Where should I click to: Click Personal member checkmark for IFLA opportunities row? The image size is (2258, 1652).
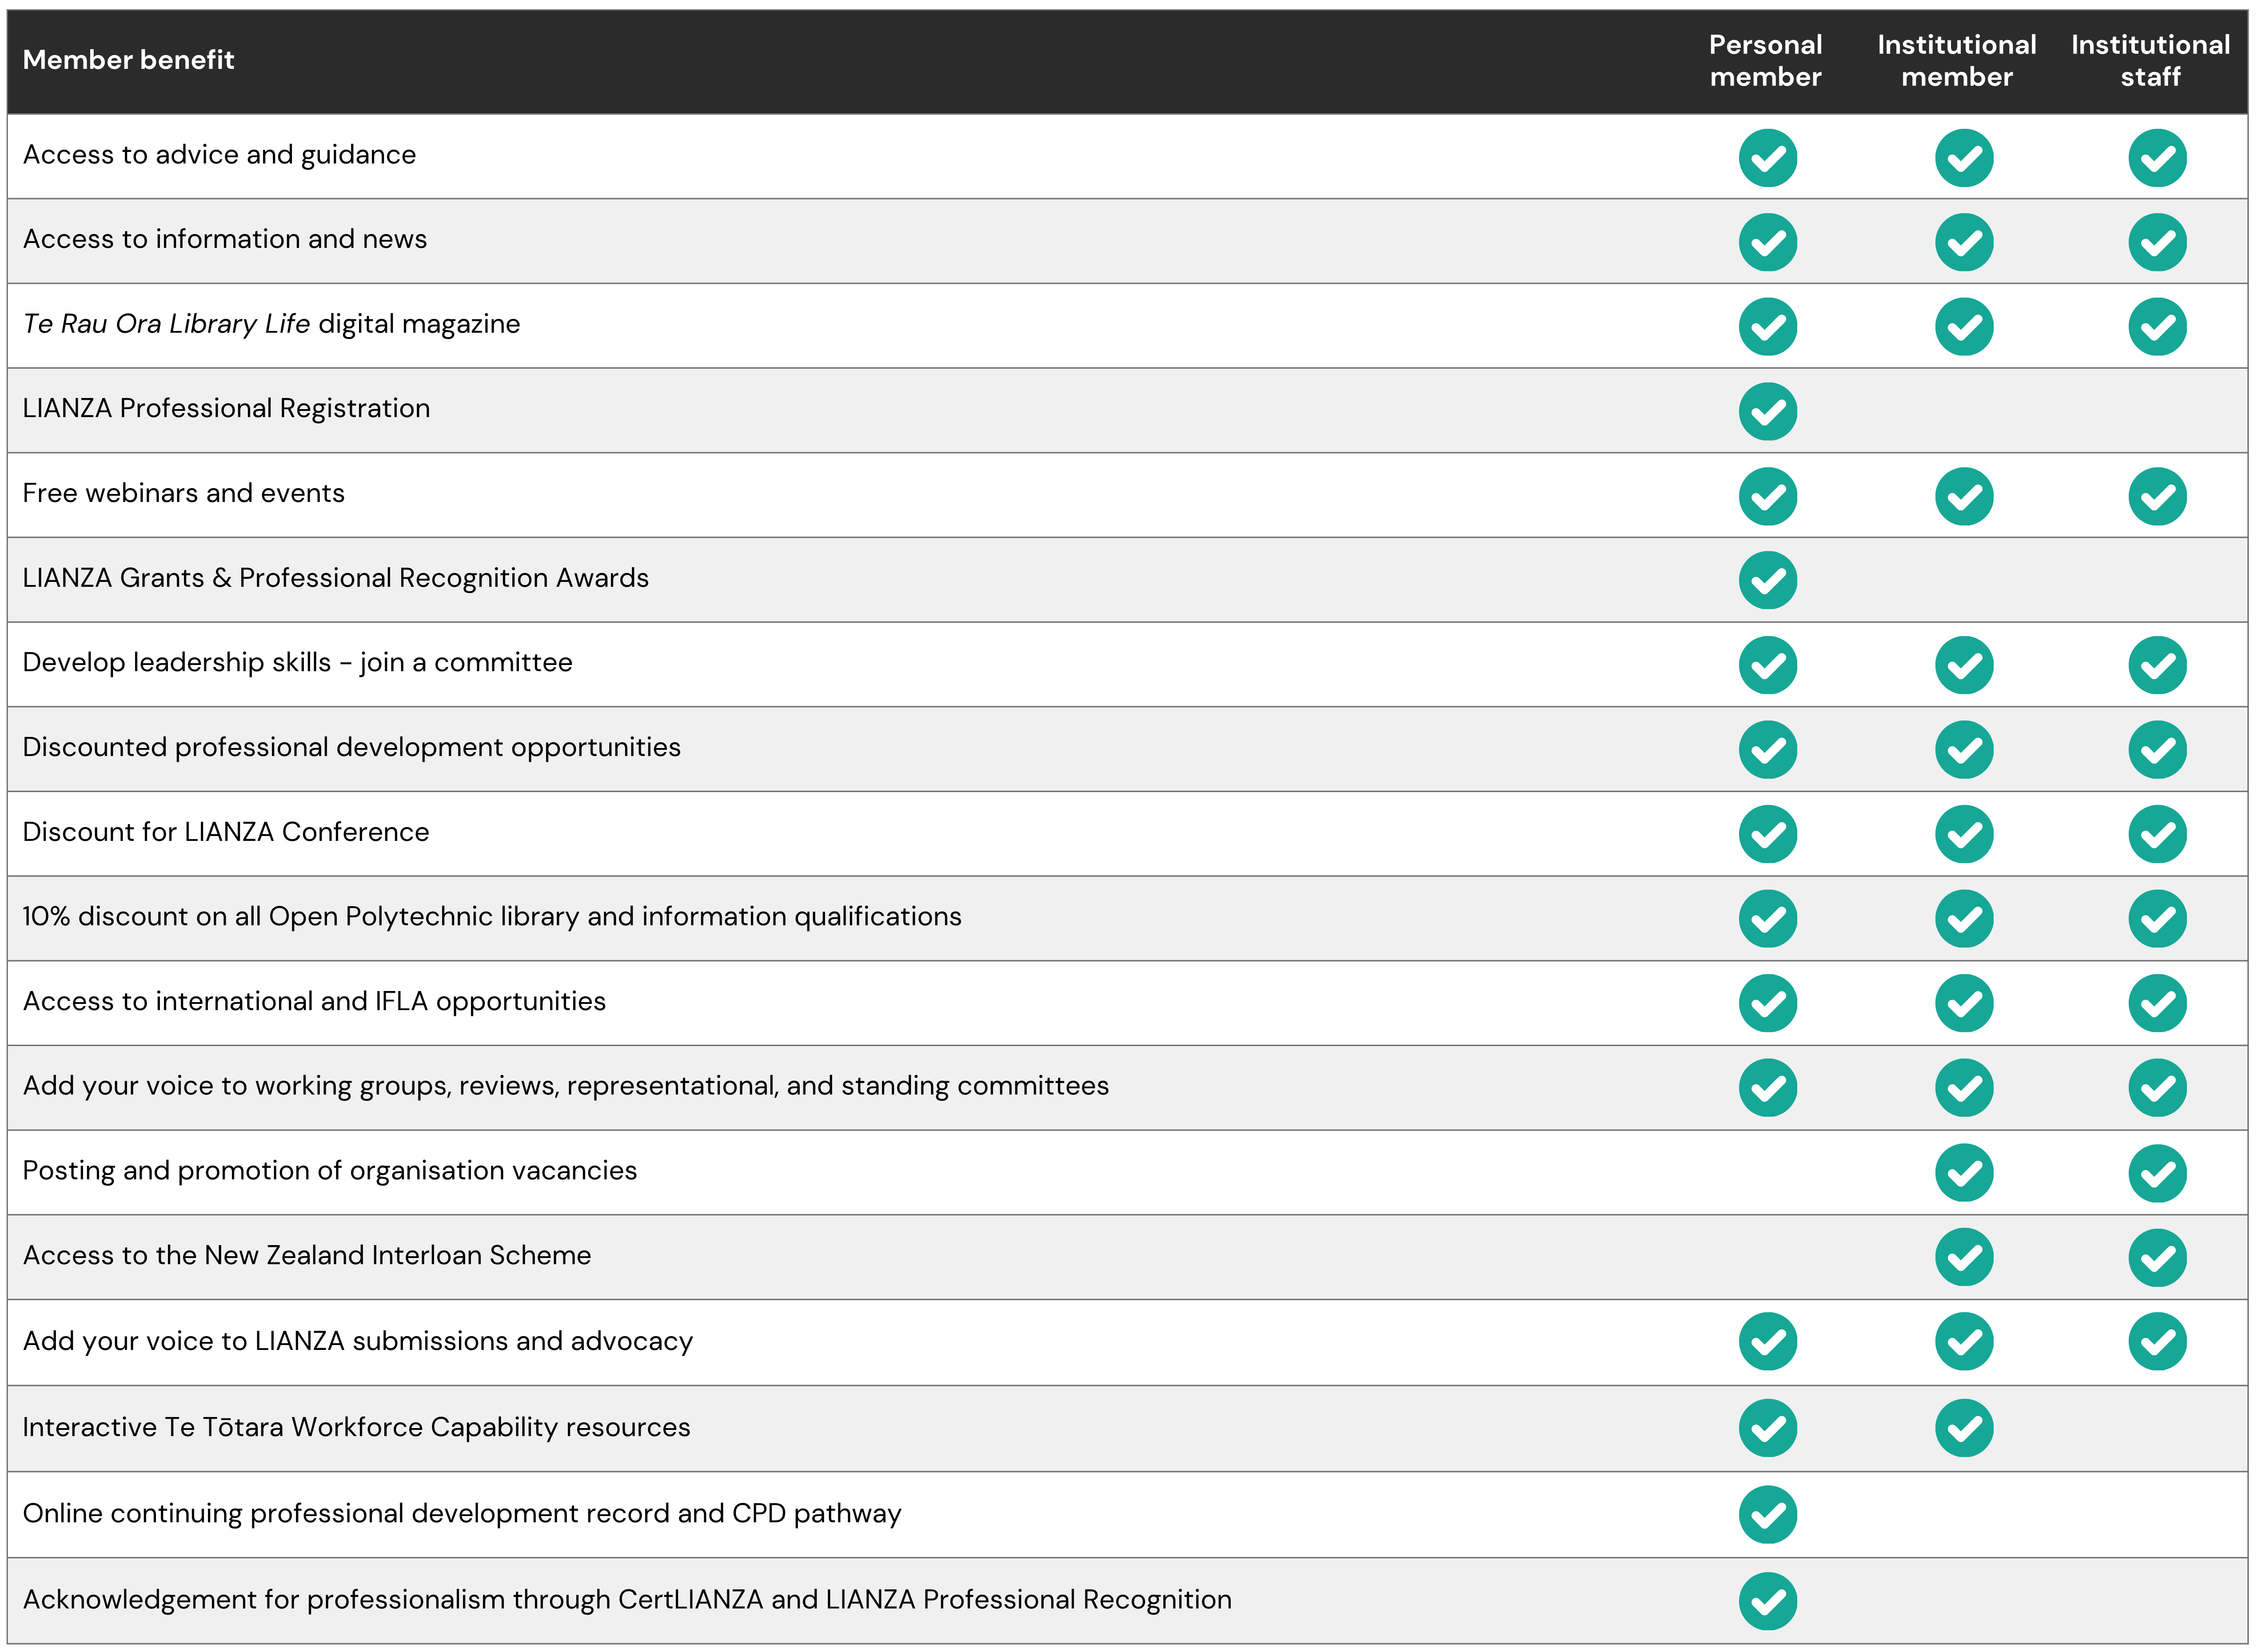(1767, 1003)
